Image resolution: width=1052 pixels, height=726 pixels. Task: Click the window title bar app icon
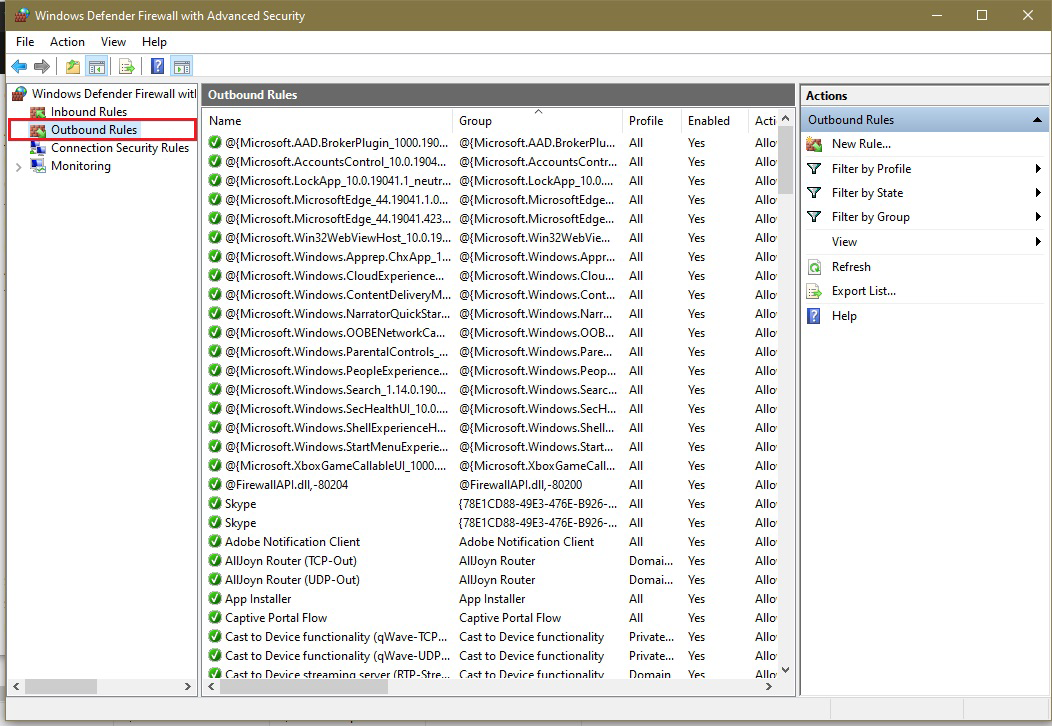21,15
